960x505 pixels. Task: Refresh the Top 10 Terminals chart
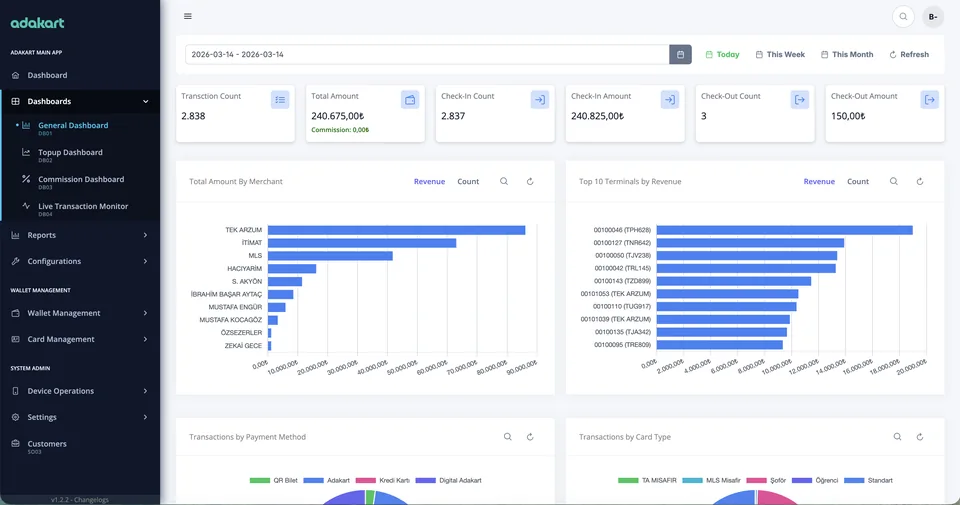pyautogui.click(x=920, y=181)
